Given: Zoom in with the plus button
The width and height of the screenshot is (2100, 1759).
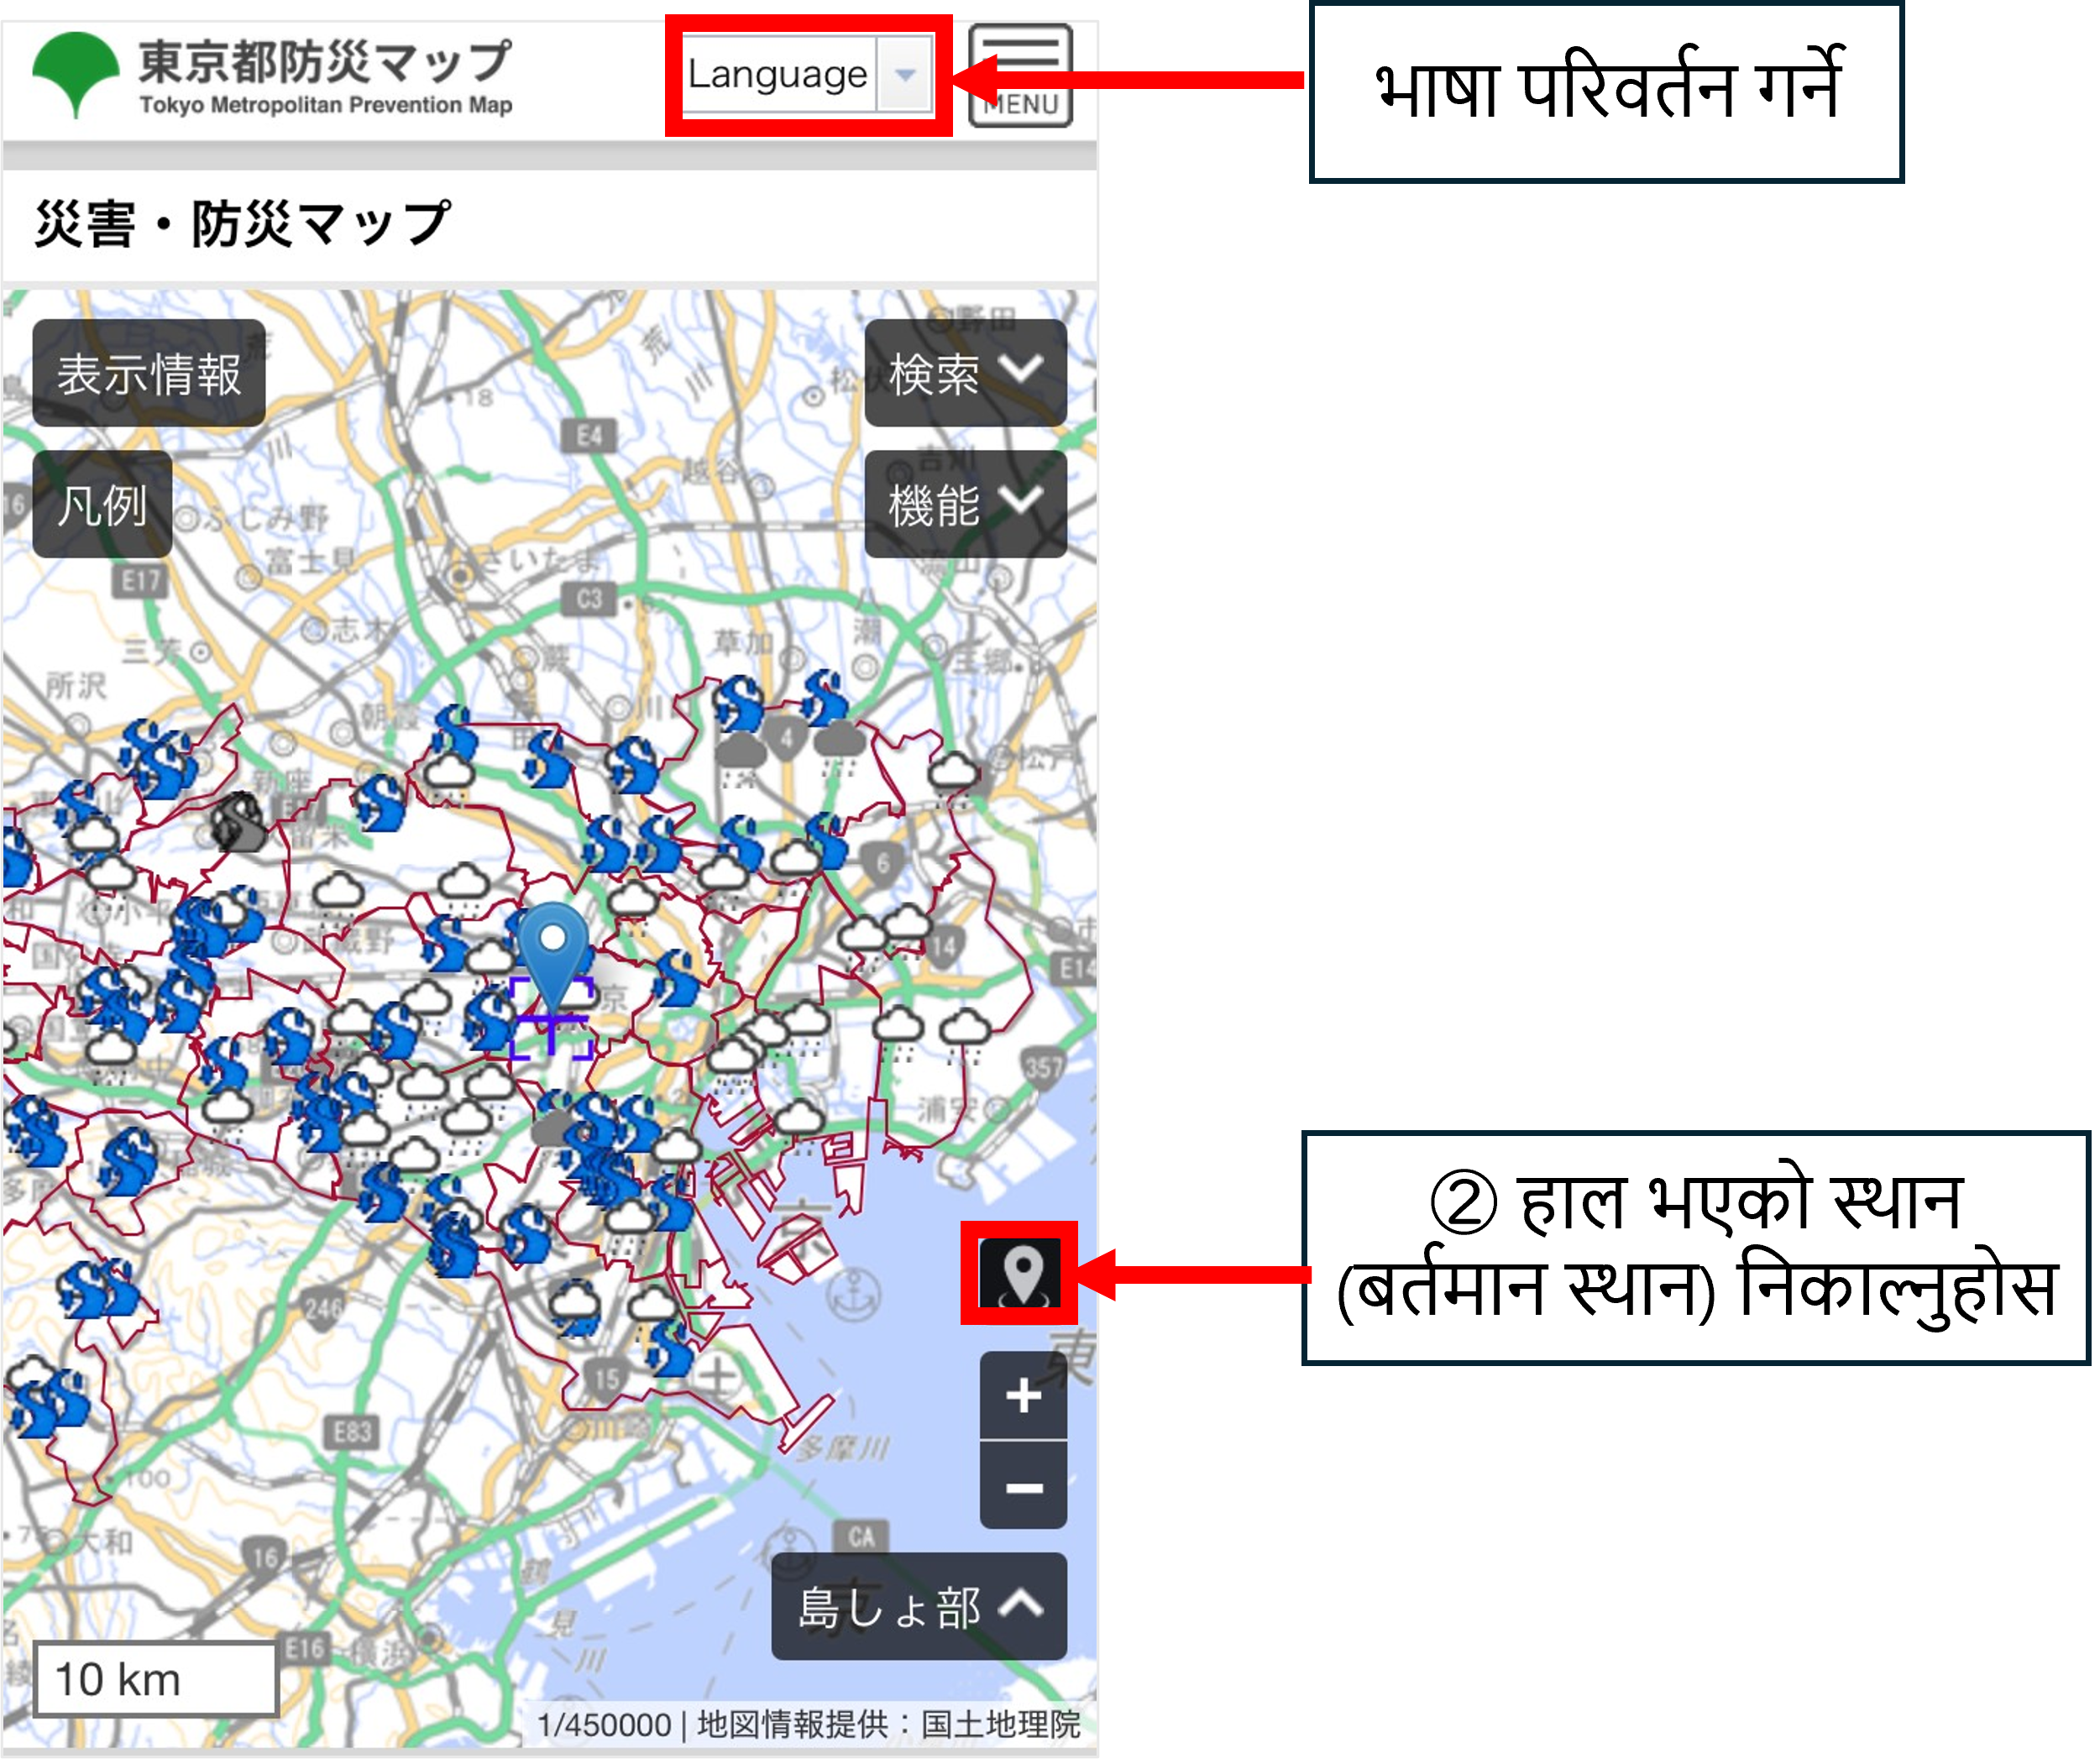Looking at the screenshot, I should tap(1023, 1396).
